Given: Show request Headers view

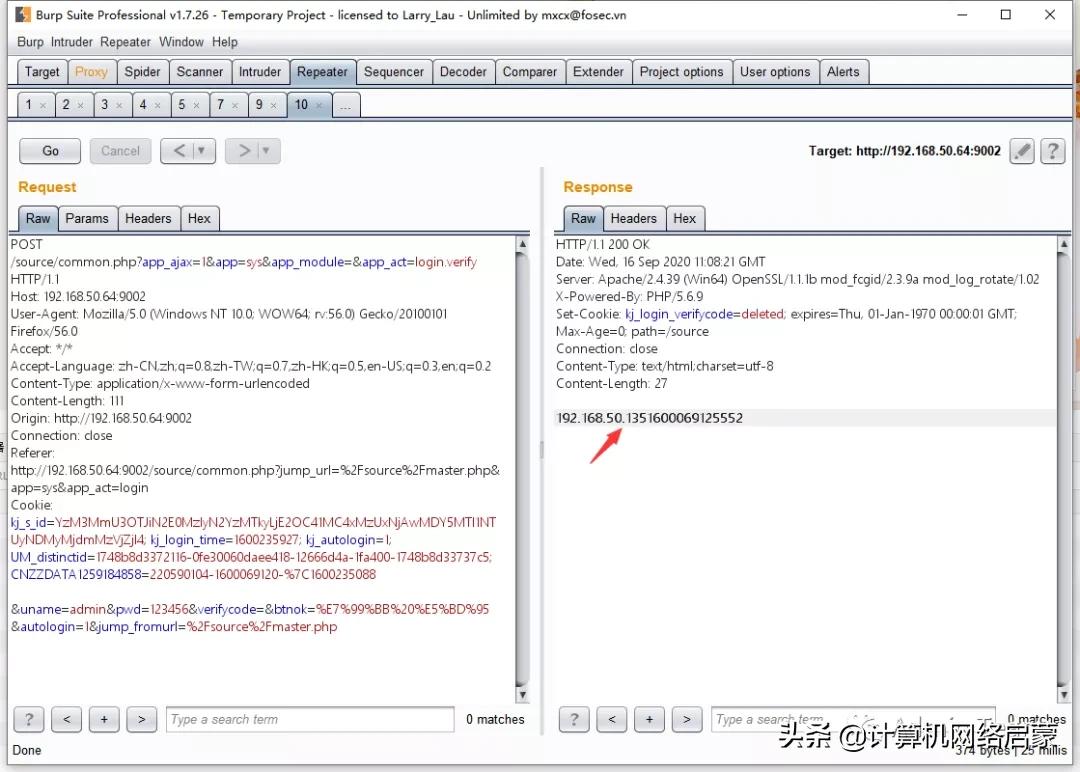Looking at the screenshot, I should 148,218.
